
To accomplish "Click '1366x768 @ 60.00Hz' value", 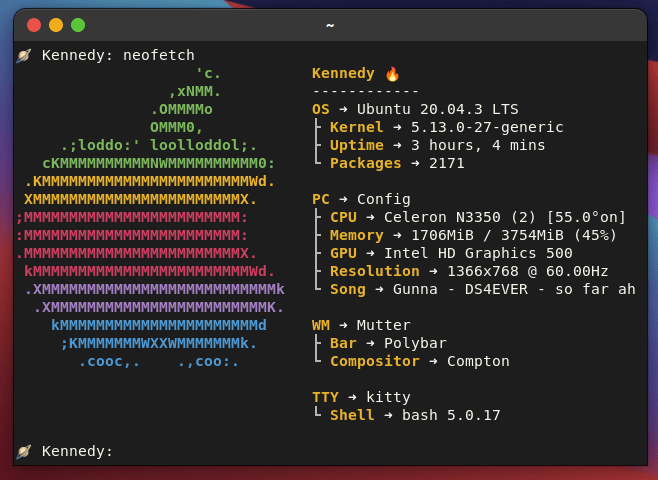I will (x=527, y=271).
